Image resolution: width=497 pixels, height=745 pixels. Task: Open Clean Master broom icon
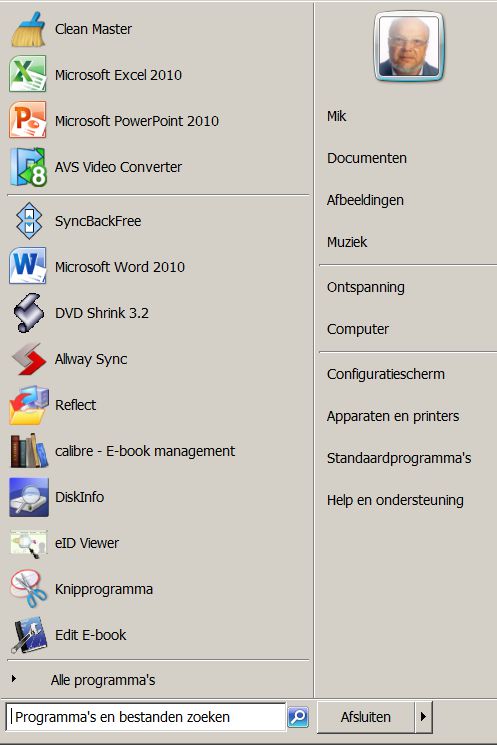[29, 29]
